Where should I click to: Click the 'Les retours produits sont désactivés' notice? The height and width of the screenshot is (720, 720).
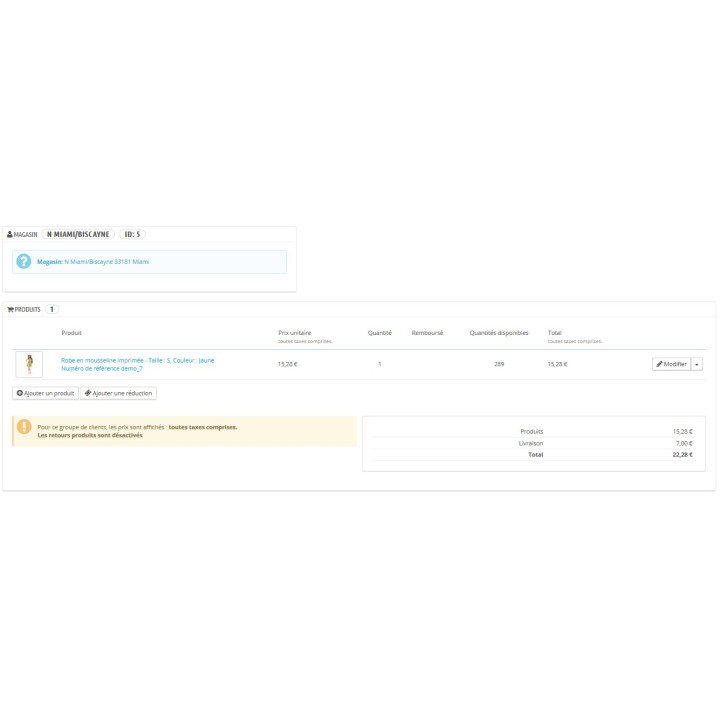click(x=90, y=435)
